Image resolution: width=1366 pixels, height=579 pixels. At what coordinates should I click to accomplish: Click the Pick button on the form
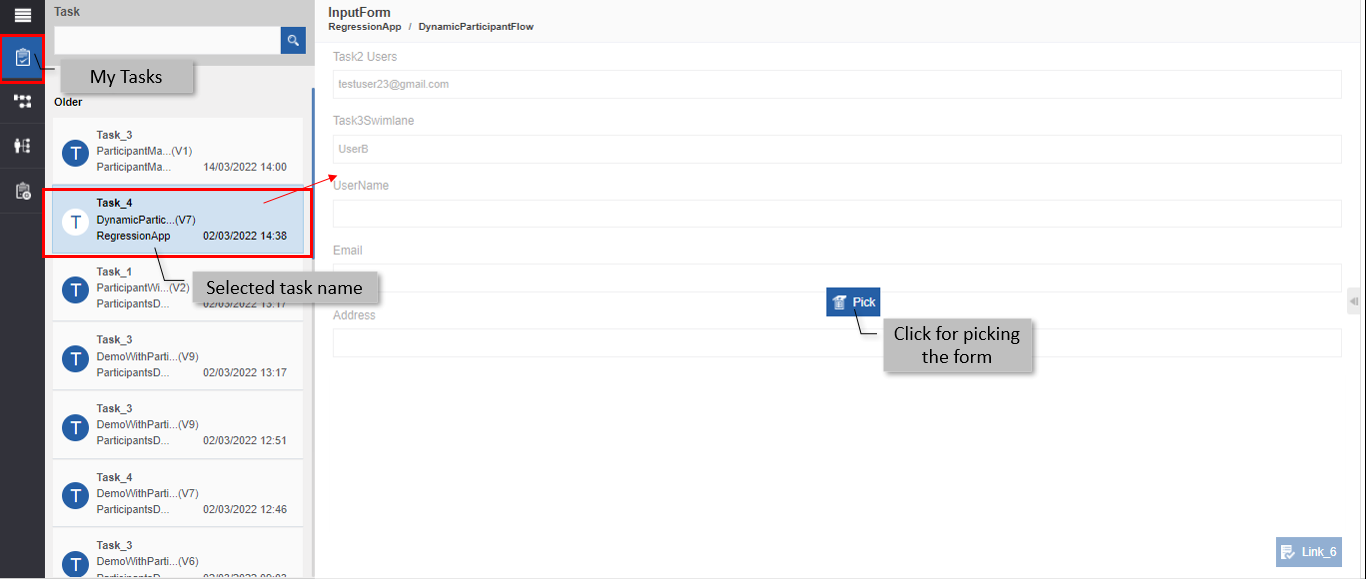pos(853,301)
